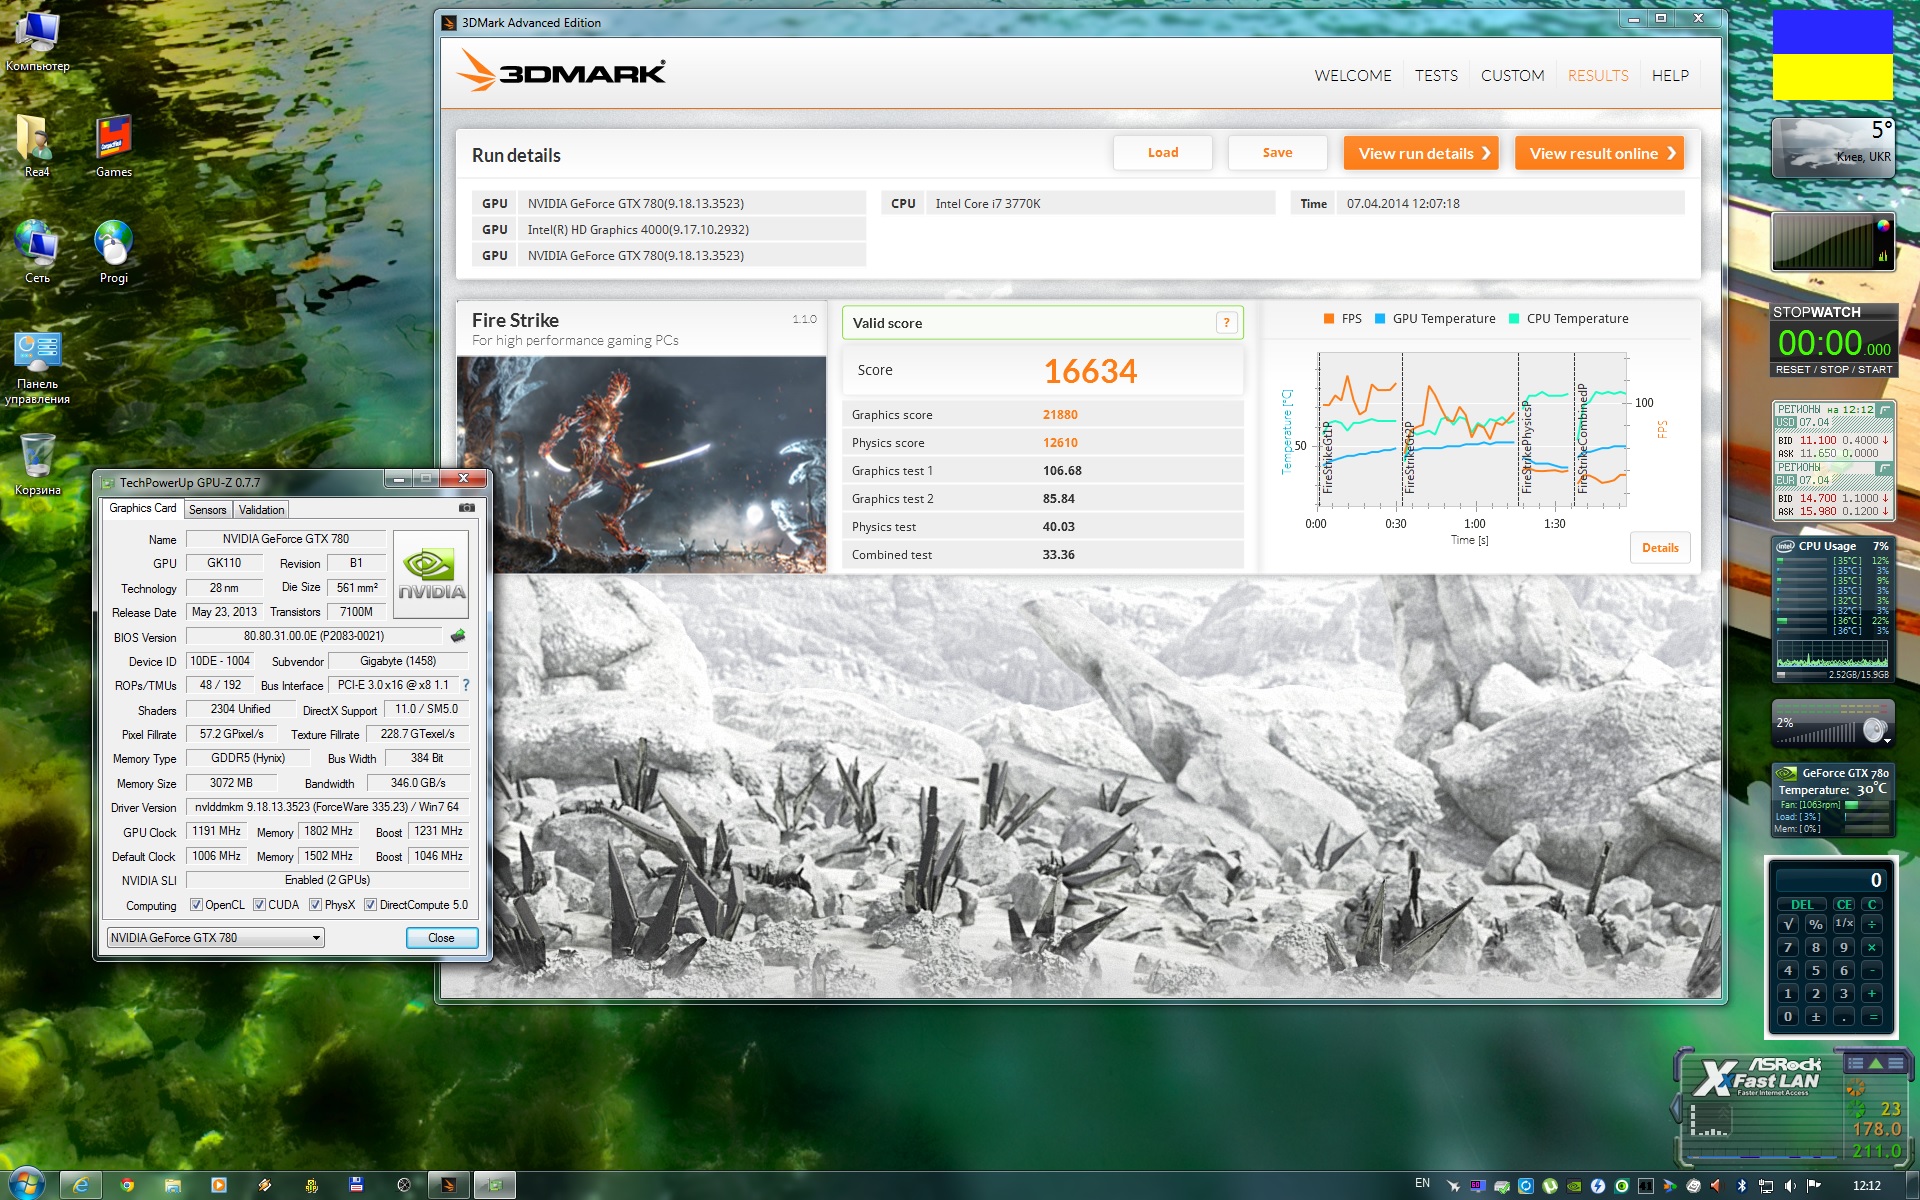The image size is (1920, 1200).
Task: Toggle the CUDA checkbox in GPU-Z
Action: click(x=259, y=905)
